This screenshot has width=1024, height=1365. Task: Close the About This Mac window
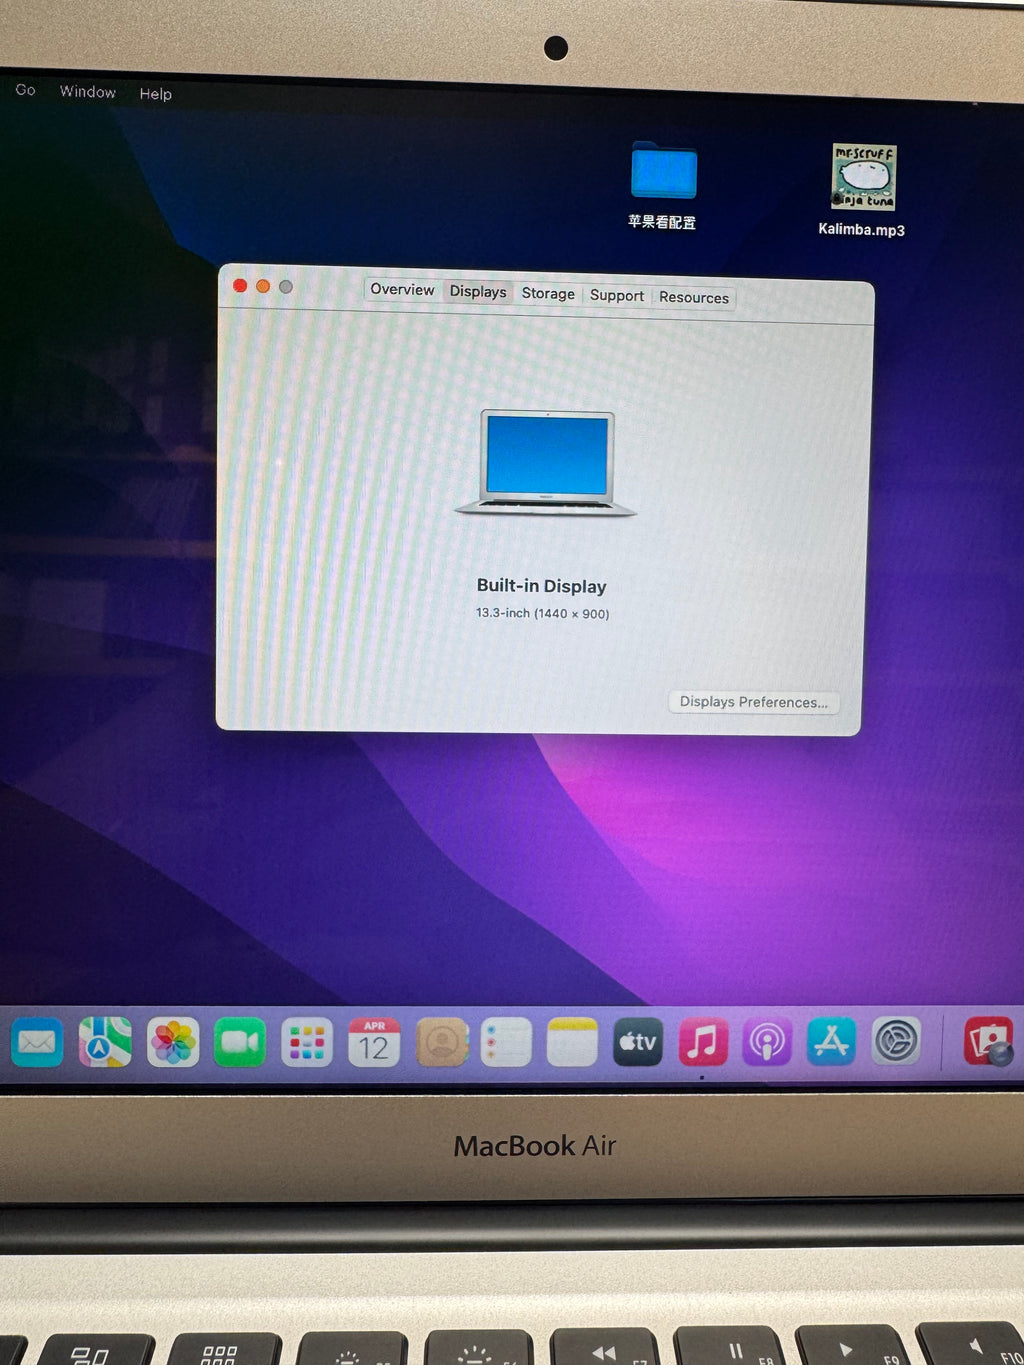click(x=240, y=285)
